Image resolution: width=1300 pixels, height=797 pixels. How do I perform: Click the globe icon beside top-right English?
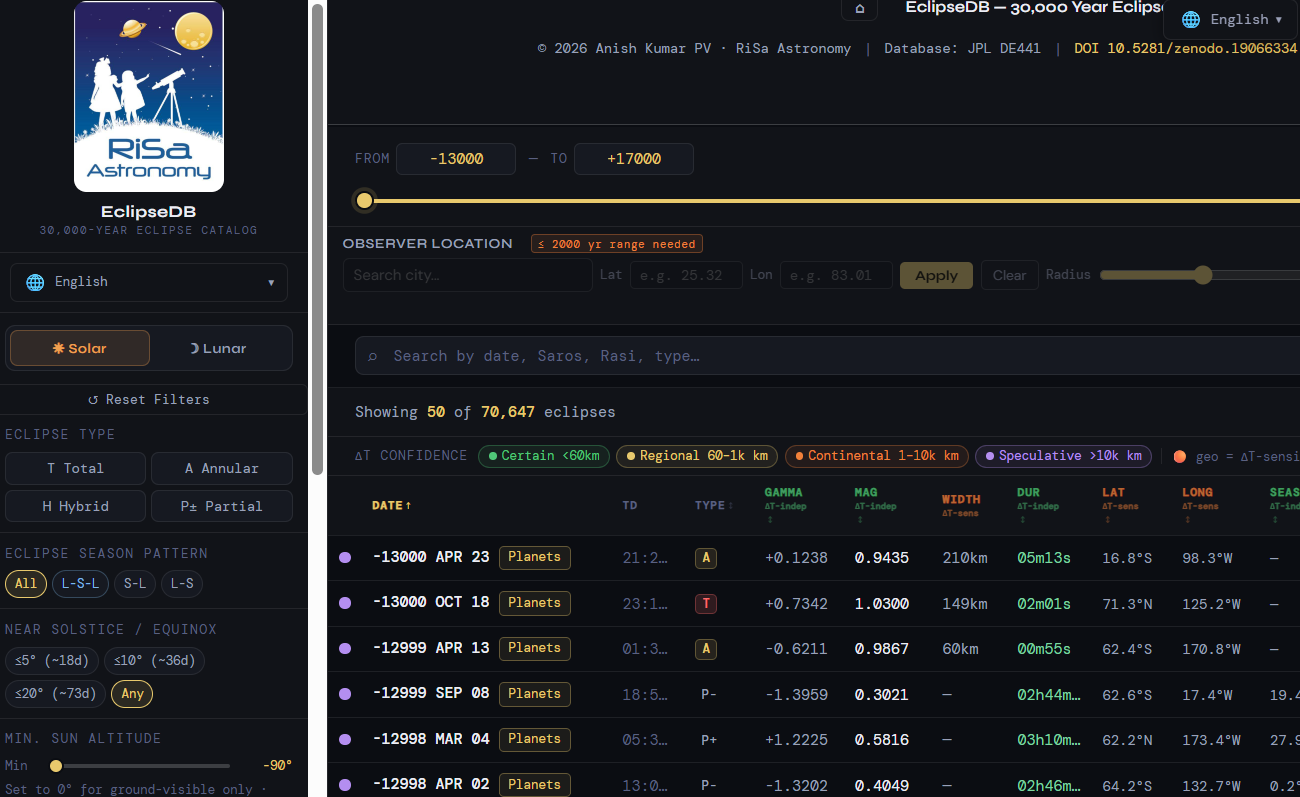pos(1190,19)
